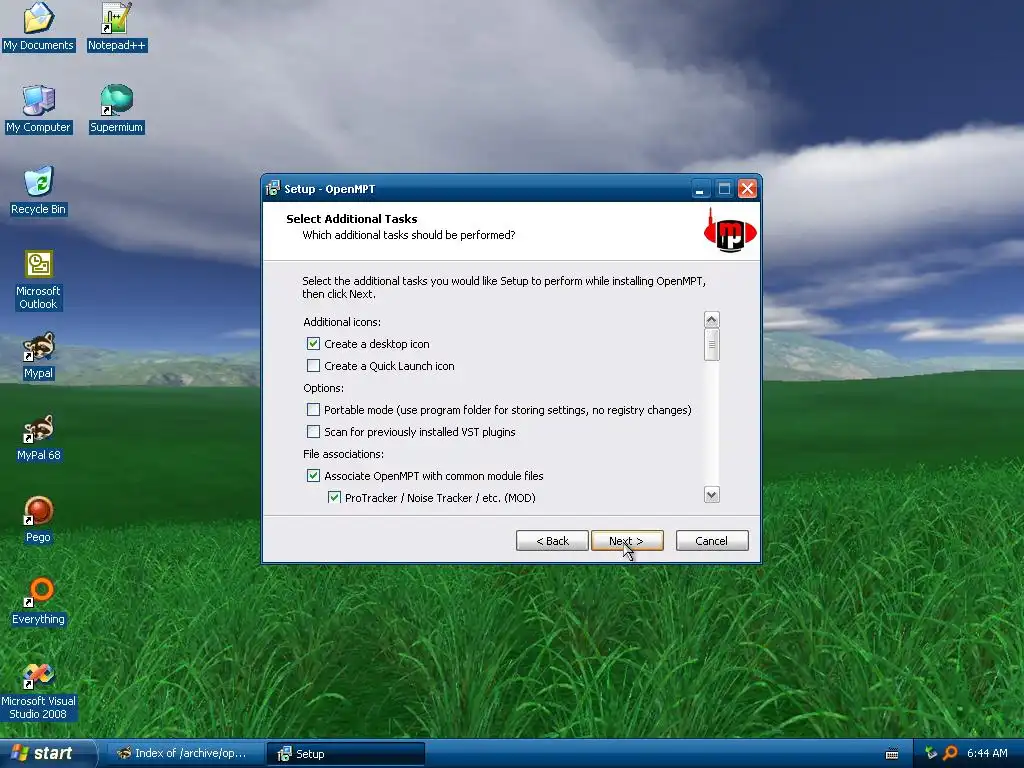Select the Mypal desktop shortcut
The width and height of the screenshot is (1024, 768).
(38, 356)
